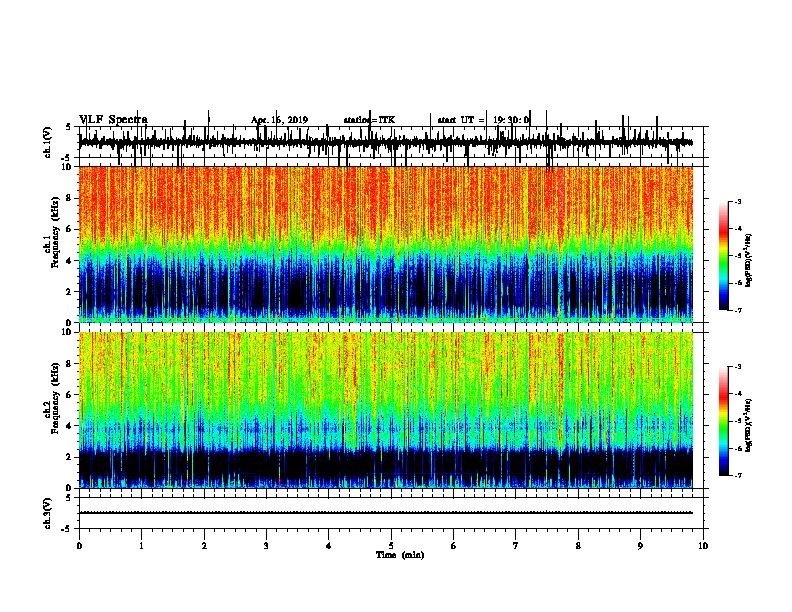Click the '8' kHz tick of ch.2 spectrogram

point(70,364)
